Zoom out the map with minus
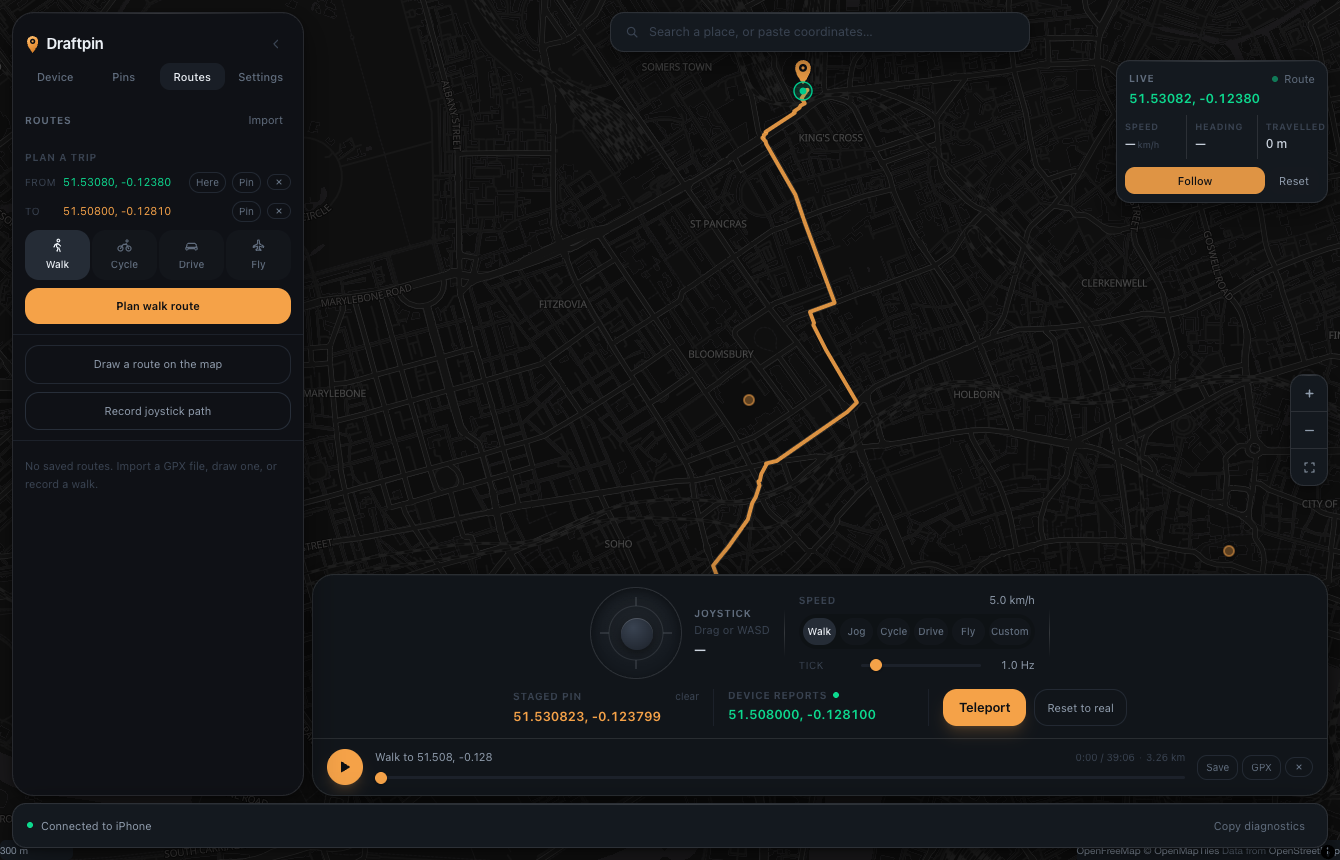The width and height of the screenshot is (1340, 860). click(x=1309, y=430)
